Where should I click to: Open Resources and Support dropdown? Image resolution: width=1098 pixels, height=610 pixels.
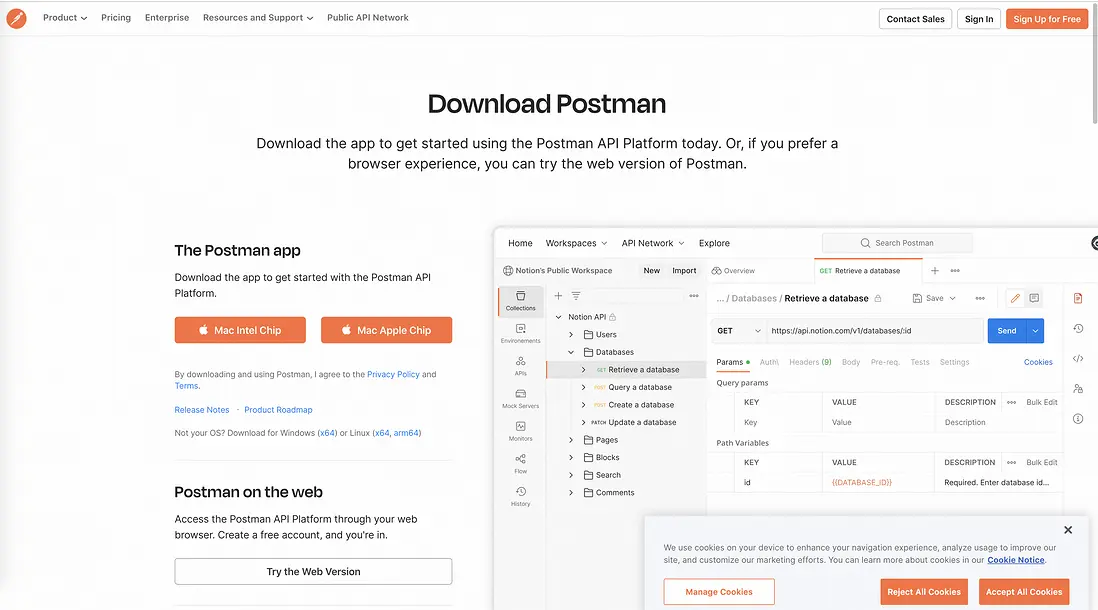[x=258, y=18]
